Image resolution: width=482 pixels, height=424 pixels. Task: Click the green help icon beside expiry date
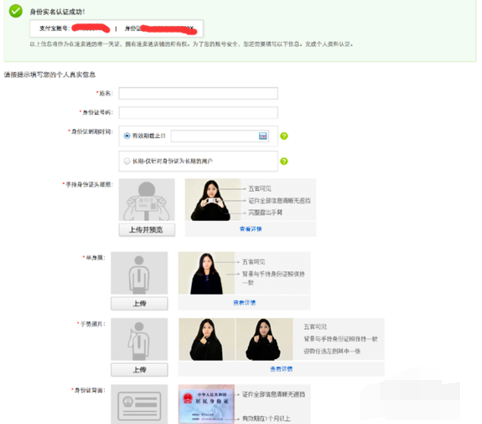284,136
